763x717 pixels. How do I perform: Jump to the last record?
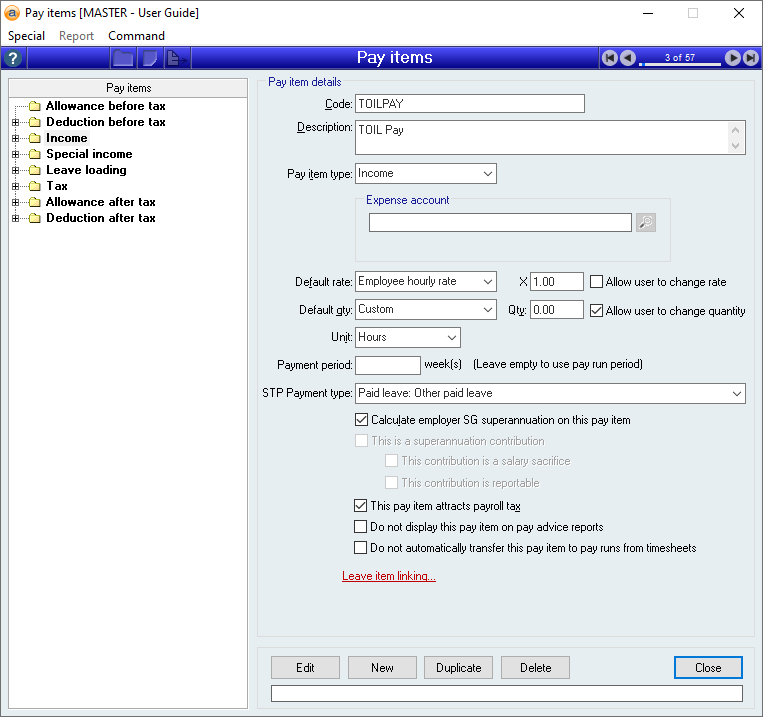pyautogui.click(x=750, y=58)
